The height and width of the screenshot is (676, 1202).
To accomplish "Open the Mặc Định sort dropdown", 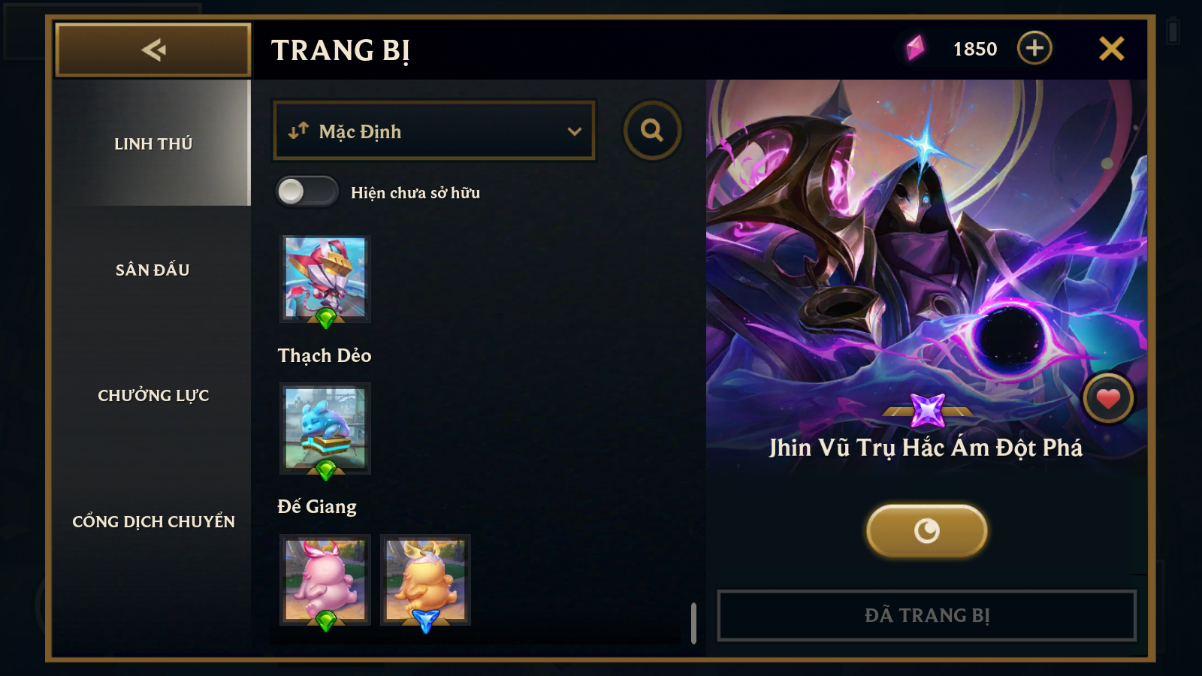I will point(434,131).
